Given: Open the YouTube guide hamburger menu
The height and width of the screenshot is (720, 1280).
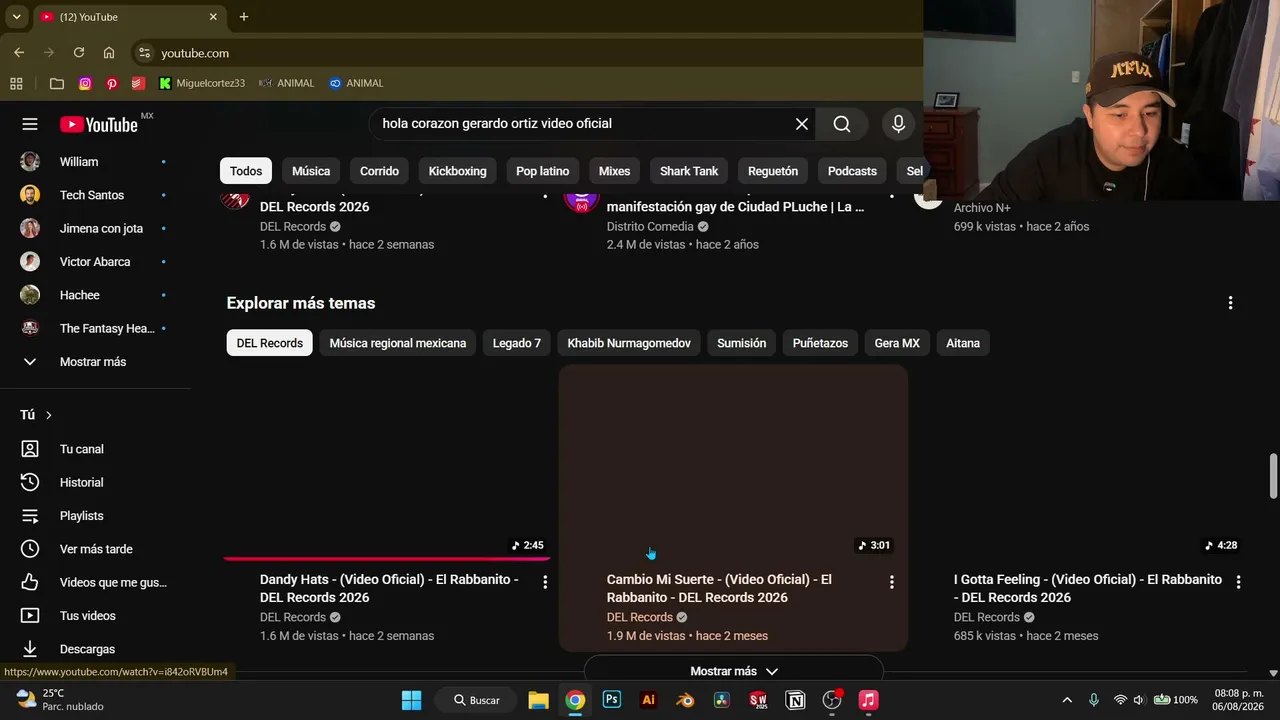Looking at the screenshot, I should [30, 124].
